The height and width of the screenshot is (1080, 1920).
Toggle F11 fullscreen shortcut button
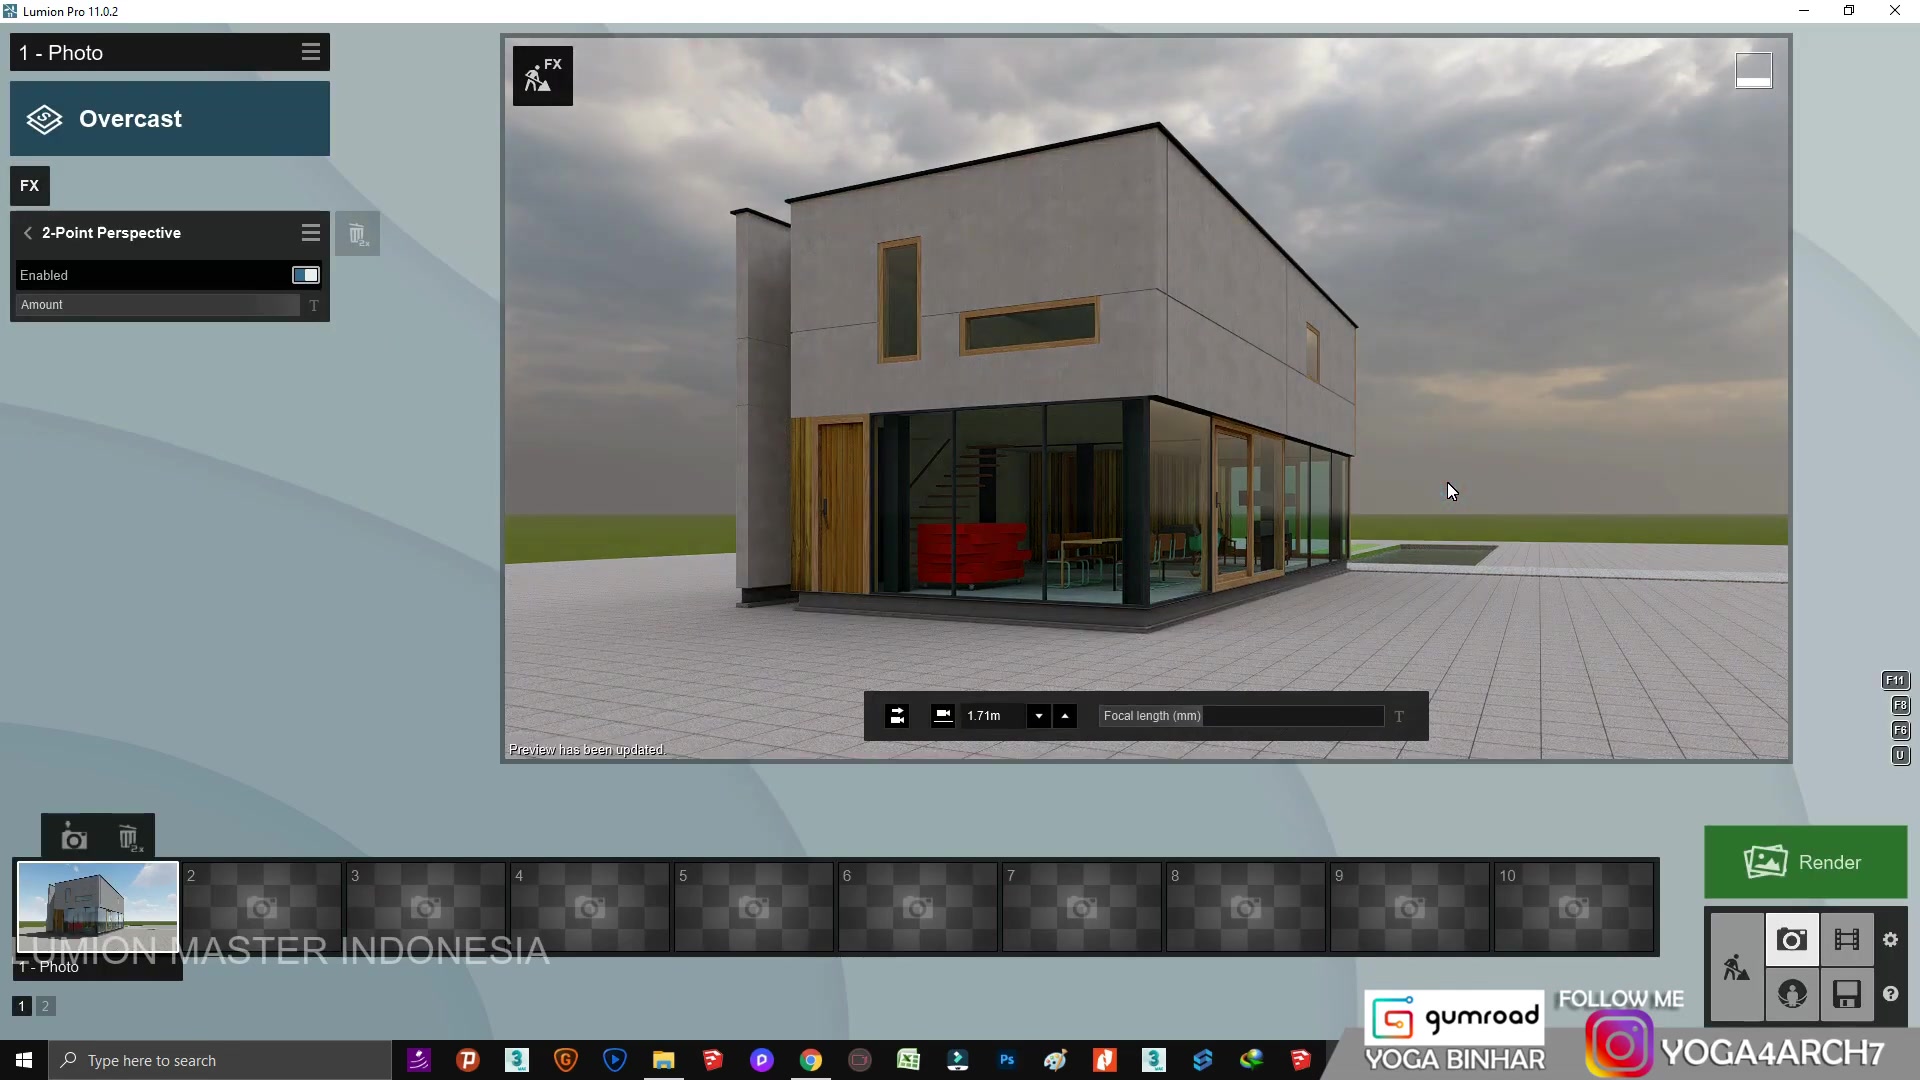tap(1895, 681)
